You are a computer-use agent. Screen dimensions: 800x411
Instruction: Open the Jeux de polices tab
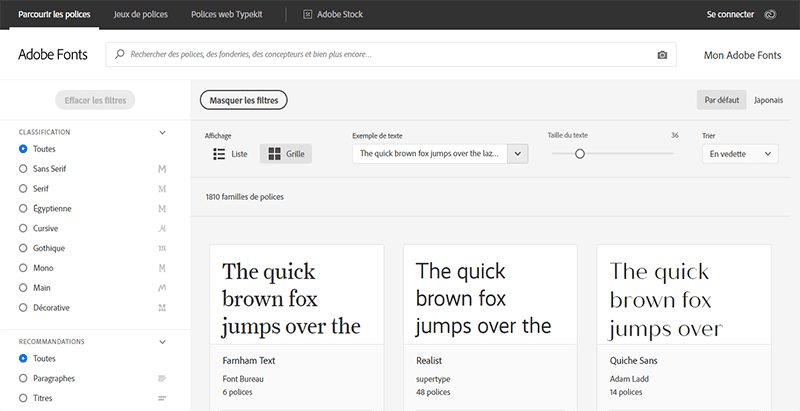(140, 14)
